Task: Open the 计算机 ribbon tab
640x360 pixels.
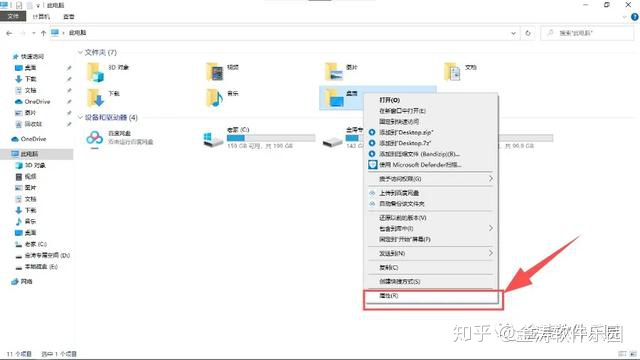Action: click(x=41, y=17)
